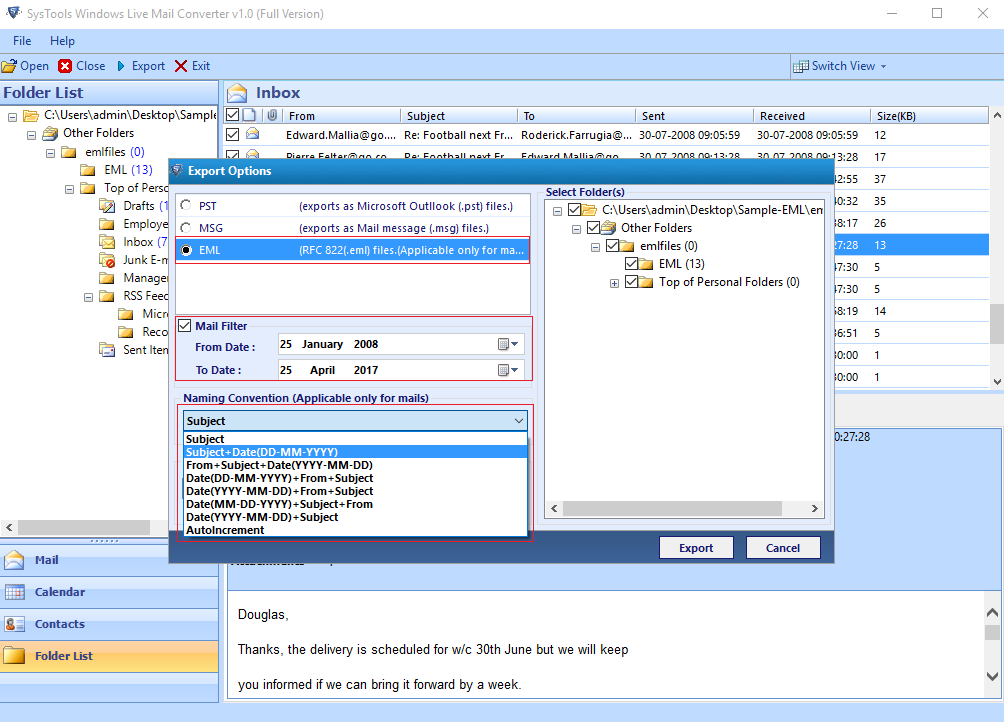Collapse Top of Personal node in Folder List
The height and width of the screenshot is (722, 1004).
[69, 189]
